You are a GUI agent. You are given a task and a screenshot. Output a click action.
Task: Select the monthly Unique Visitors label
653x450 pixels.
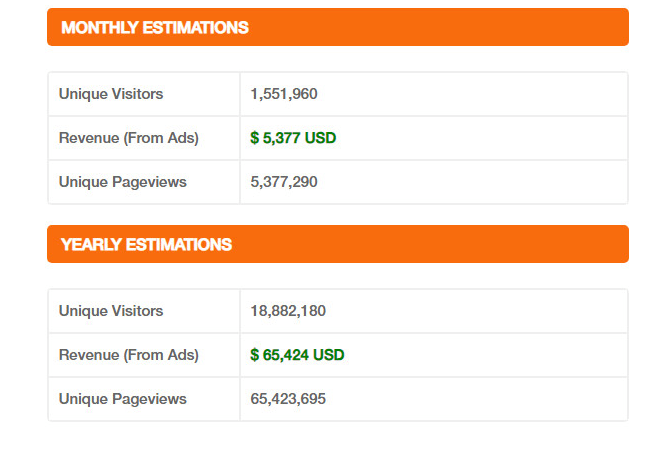111,94
